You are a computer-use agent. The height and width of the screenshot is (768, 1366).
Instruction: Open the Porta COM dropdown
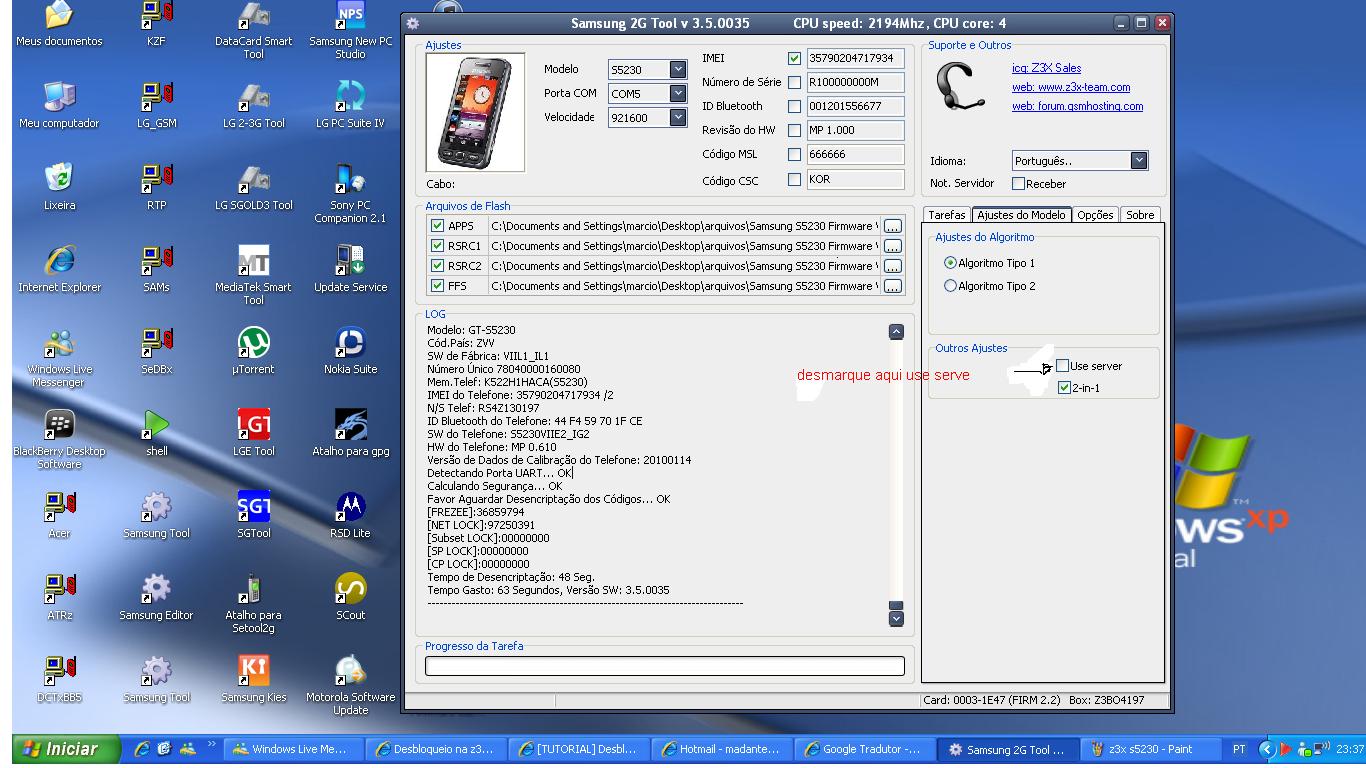(678, 93)
